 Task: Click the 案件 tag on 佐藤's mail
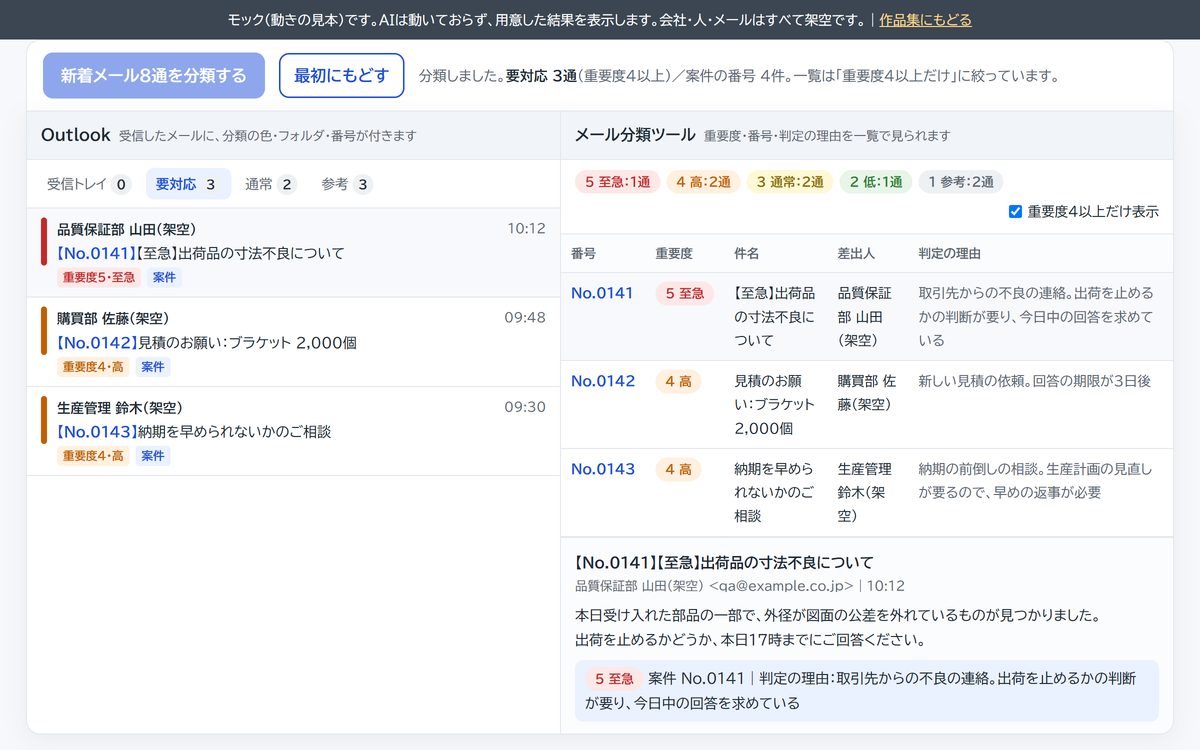(153, 367)
